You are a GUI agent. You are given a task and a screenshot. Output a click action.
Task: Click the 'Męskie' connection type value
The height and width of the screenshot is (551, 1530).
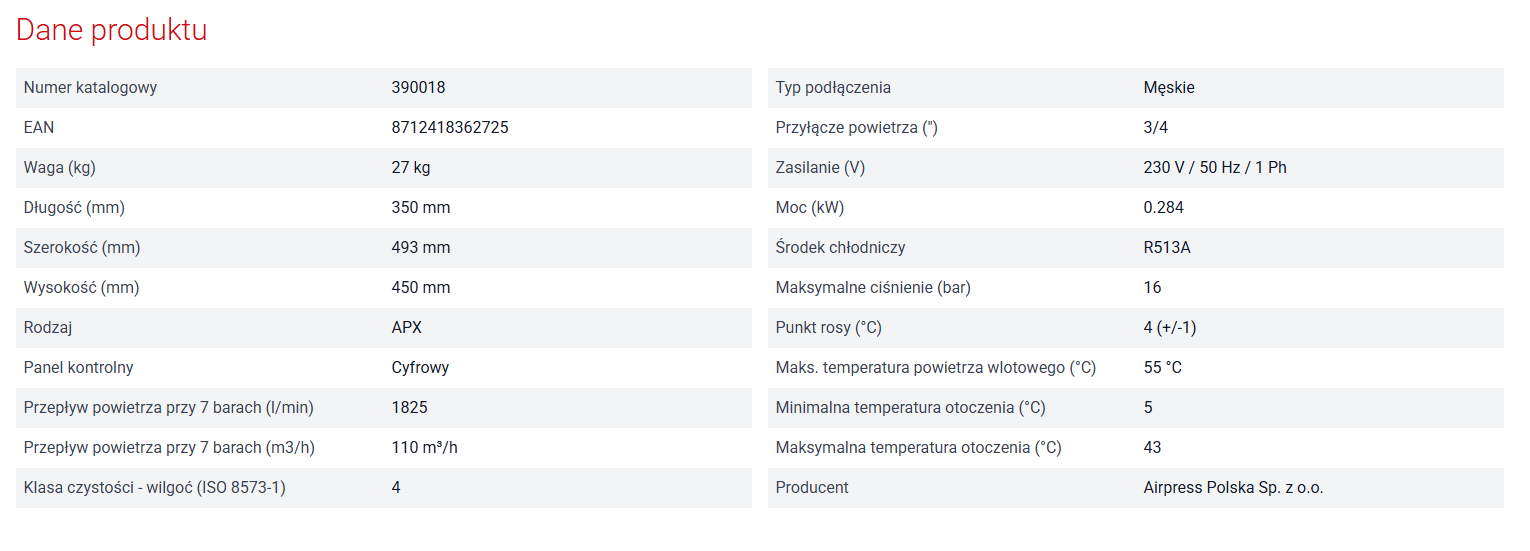coord(1168,88)
